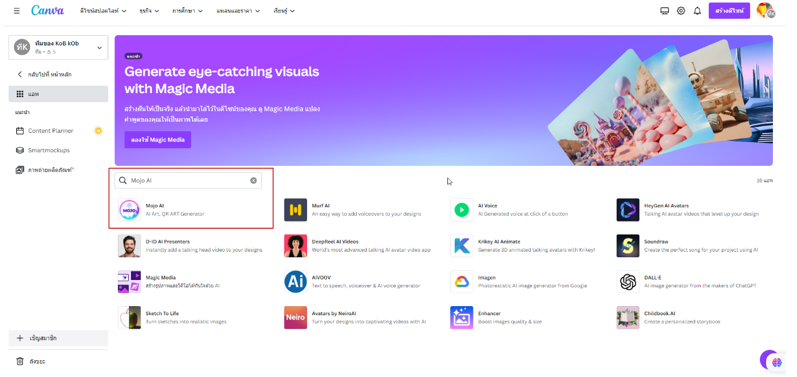
Task: Open the D-ID AI Presenters icon
Action: 130,246
